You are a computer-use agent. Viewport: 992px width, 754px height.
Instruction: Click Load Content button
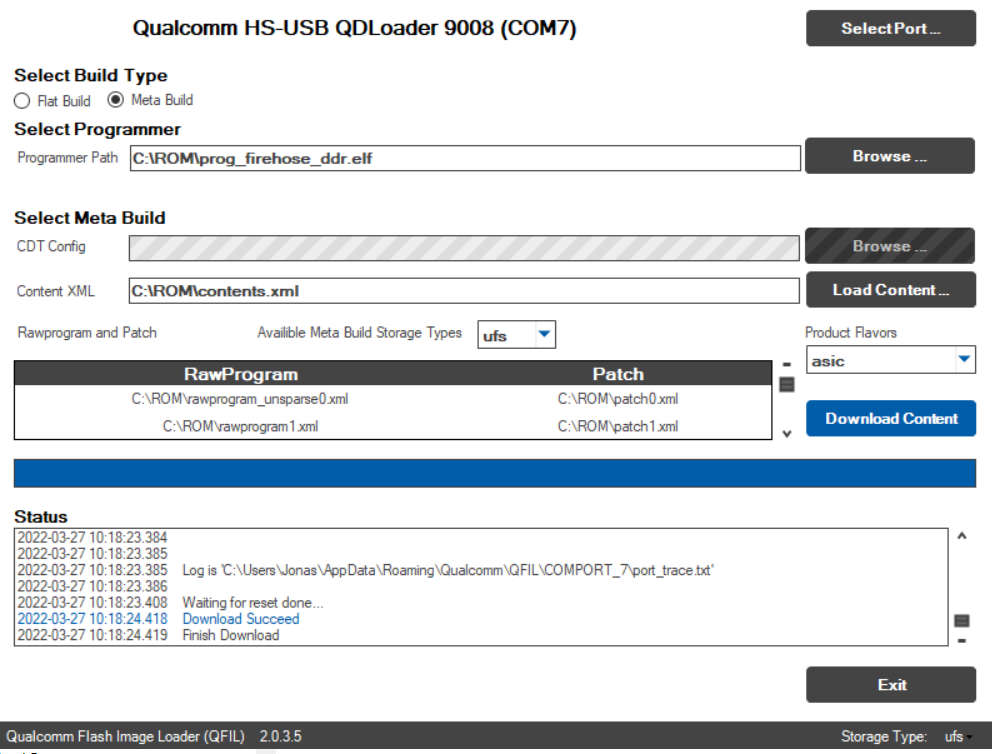(x=891, y=290)
